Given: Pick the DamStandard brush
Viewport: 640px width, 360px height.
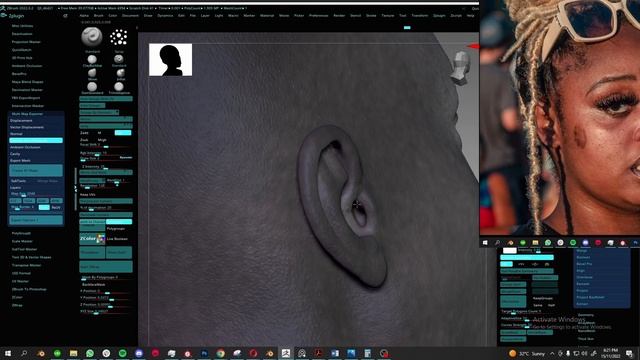Looking at the screenshot, I should 92,87.
